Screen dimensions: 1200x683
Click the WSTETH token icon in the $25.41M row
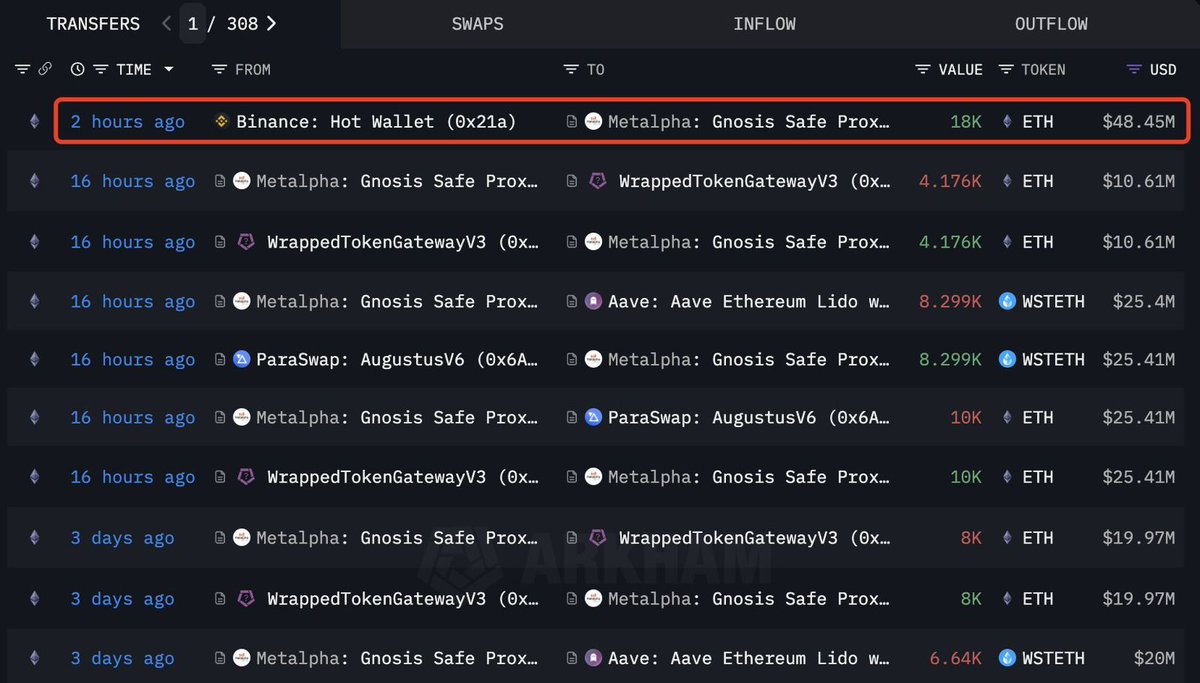[x=1007, y=359]
